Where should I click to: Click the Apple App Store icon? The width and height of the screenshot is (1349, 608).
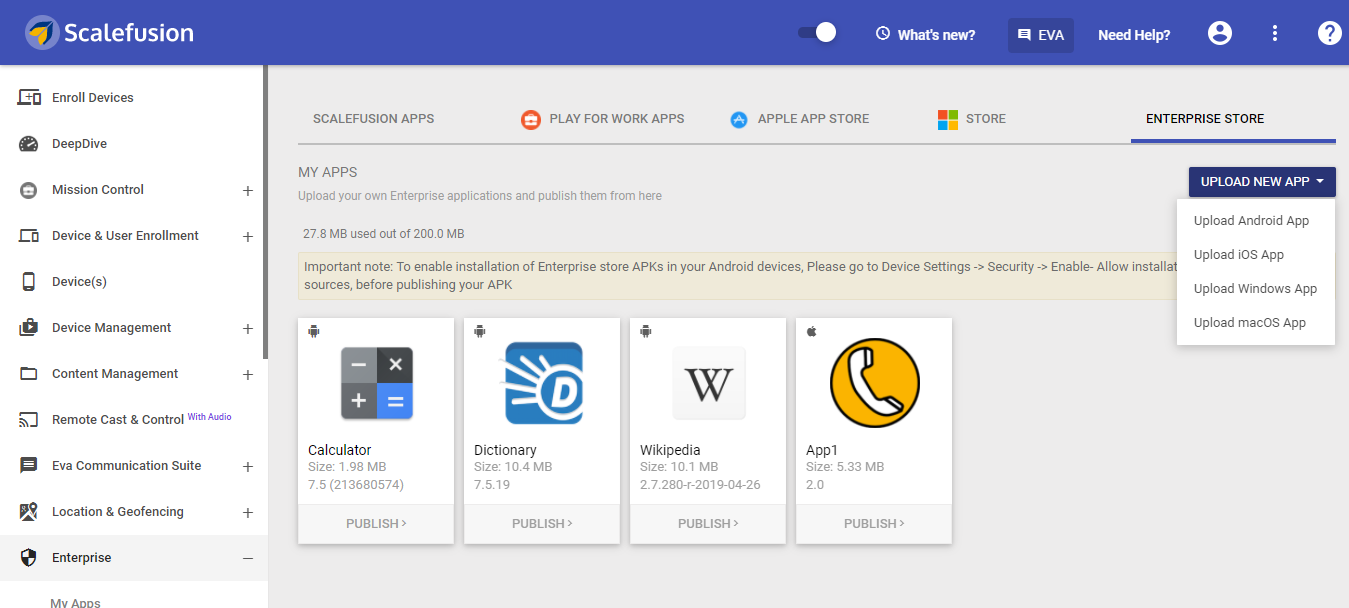tap(739, 119)
